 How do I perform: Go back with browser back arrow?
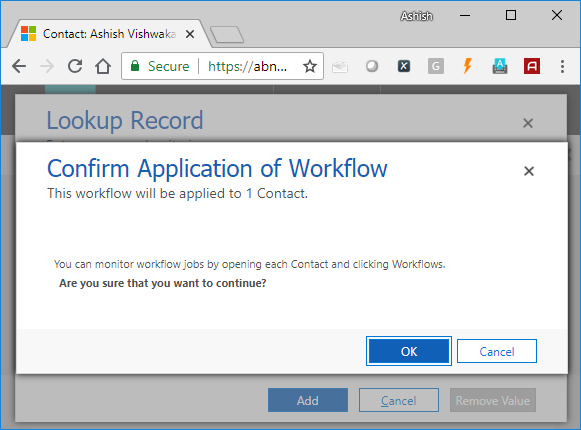pos(19,66)
